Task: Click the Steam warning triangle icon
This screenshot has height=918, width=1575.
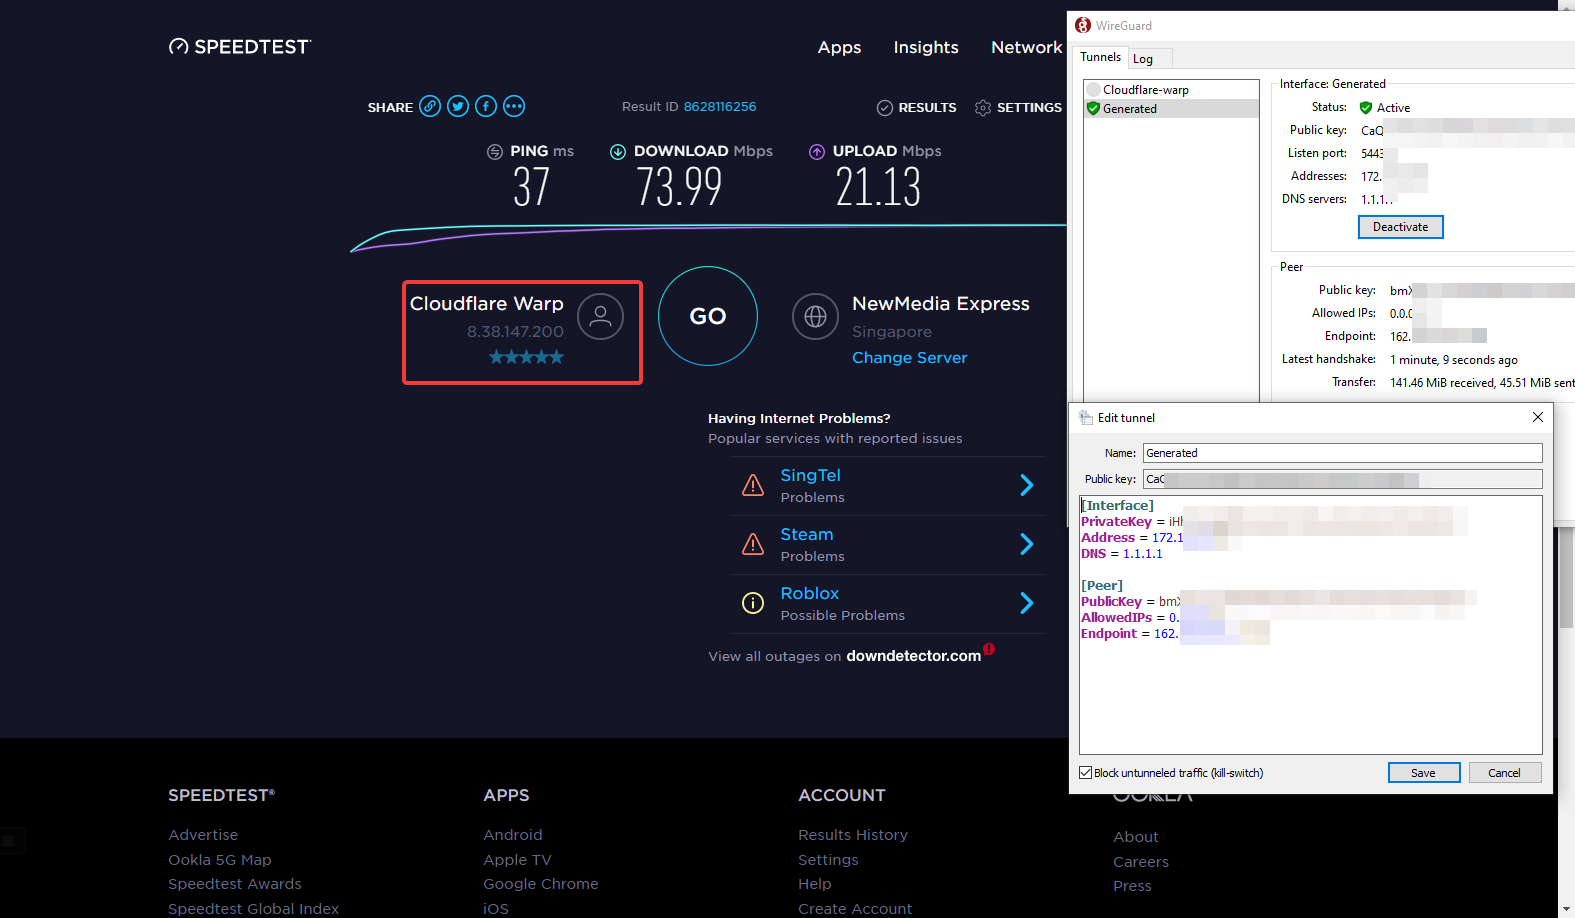Action: point(753,545)
